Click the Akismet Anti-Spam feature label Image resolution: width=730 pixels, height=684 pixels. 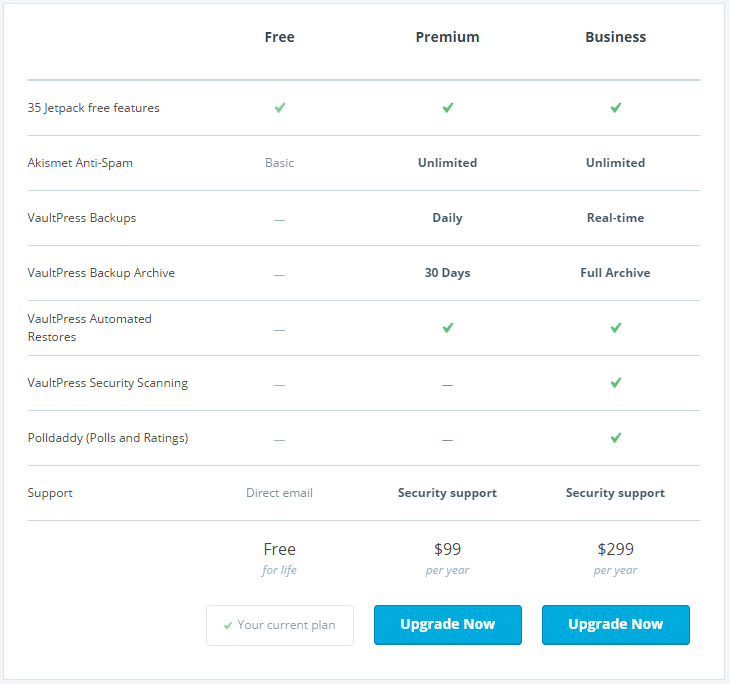tap(80, 163)
